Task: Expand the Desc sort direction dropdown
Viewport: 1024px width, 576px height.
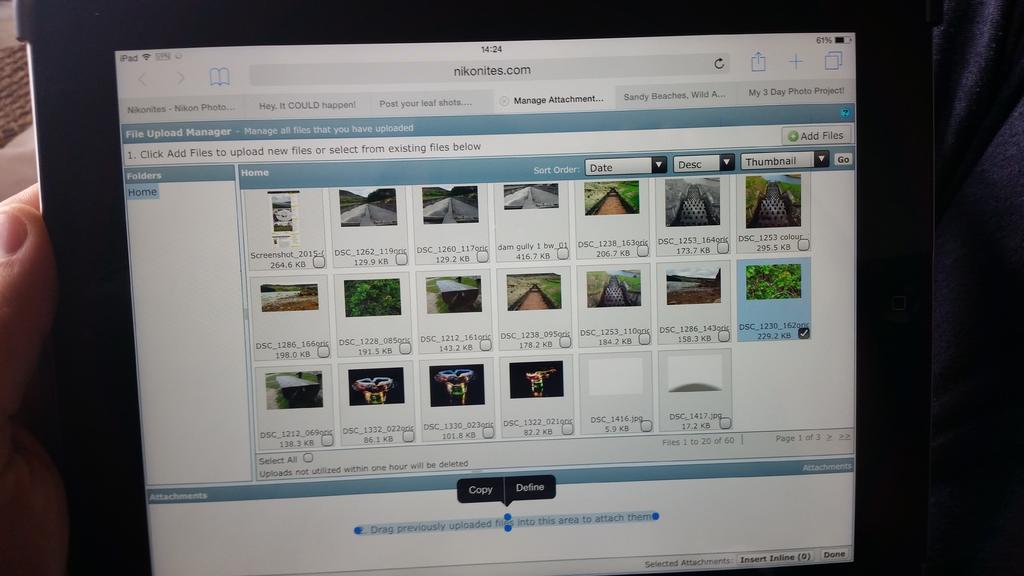Action: [x=703, y=163]
